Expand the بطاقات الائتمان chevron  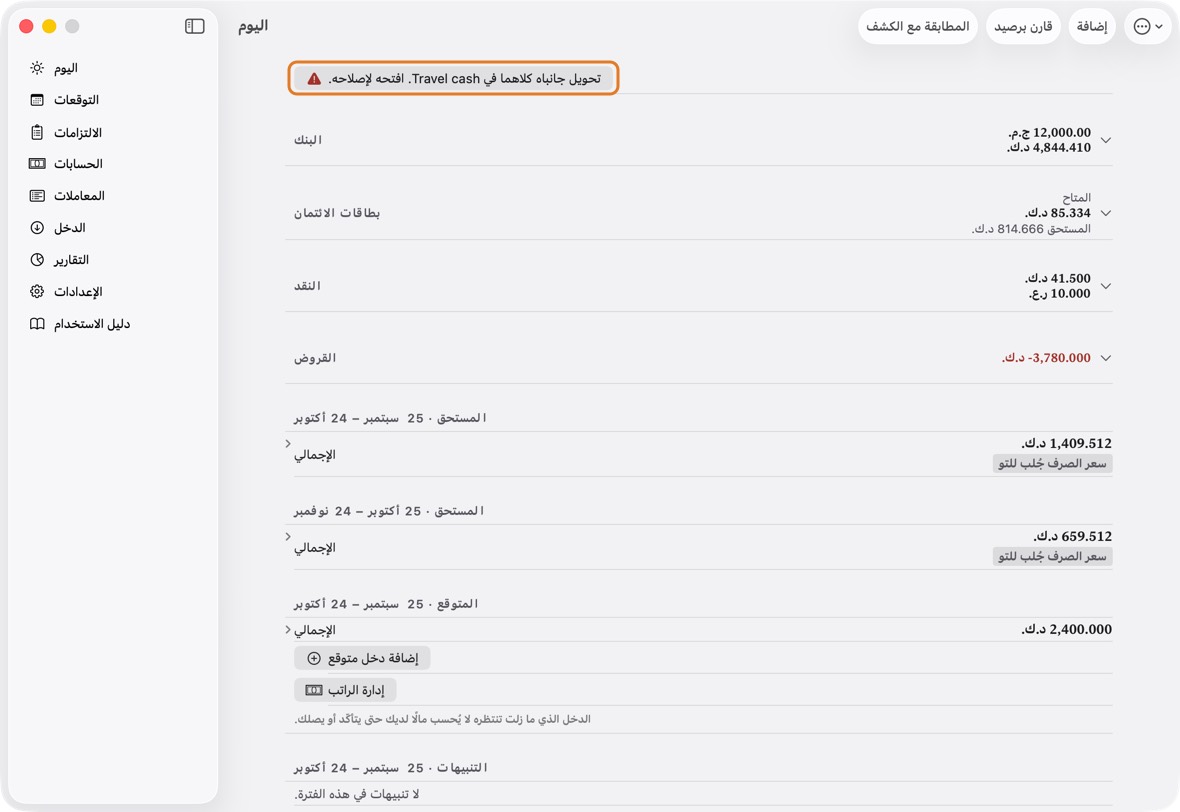[1105, 213]
